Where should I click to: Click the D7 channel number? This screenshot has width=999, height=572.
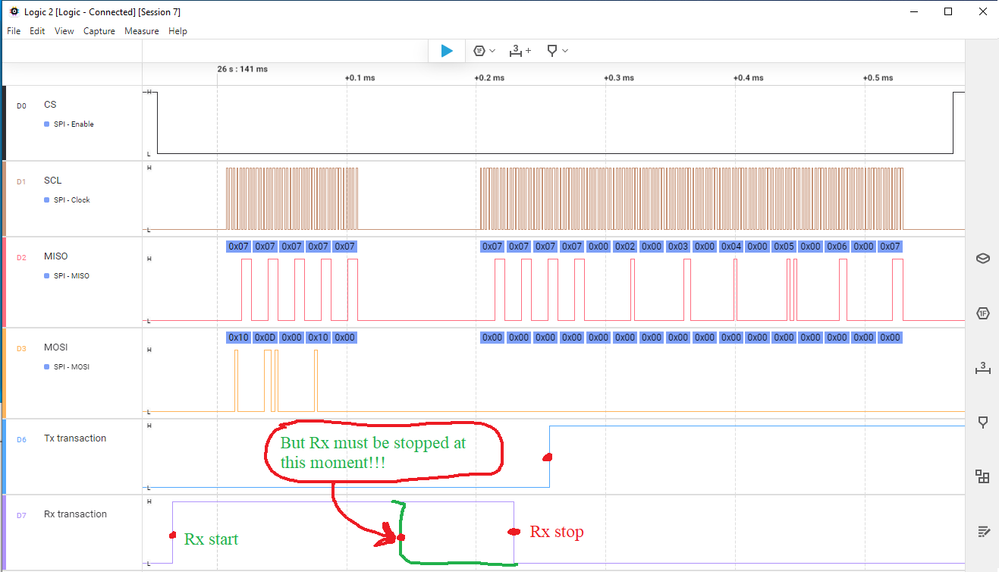click(x=21, y=515)
